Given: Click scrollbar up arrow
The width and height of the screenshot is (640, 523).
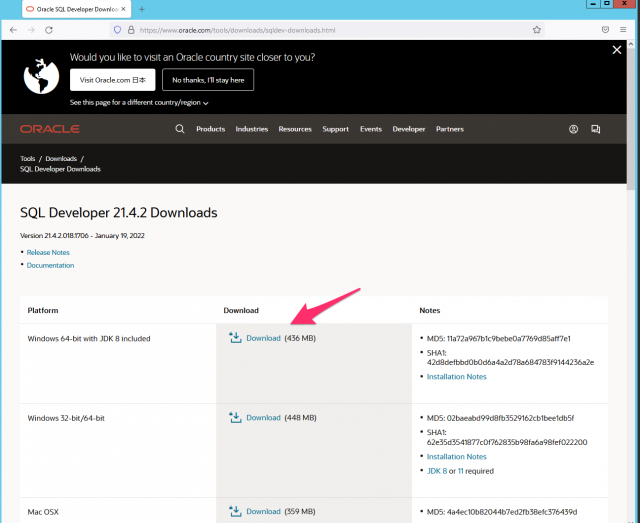Looking at the screenshot, I should (631, 44).
